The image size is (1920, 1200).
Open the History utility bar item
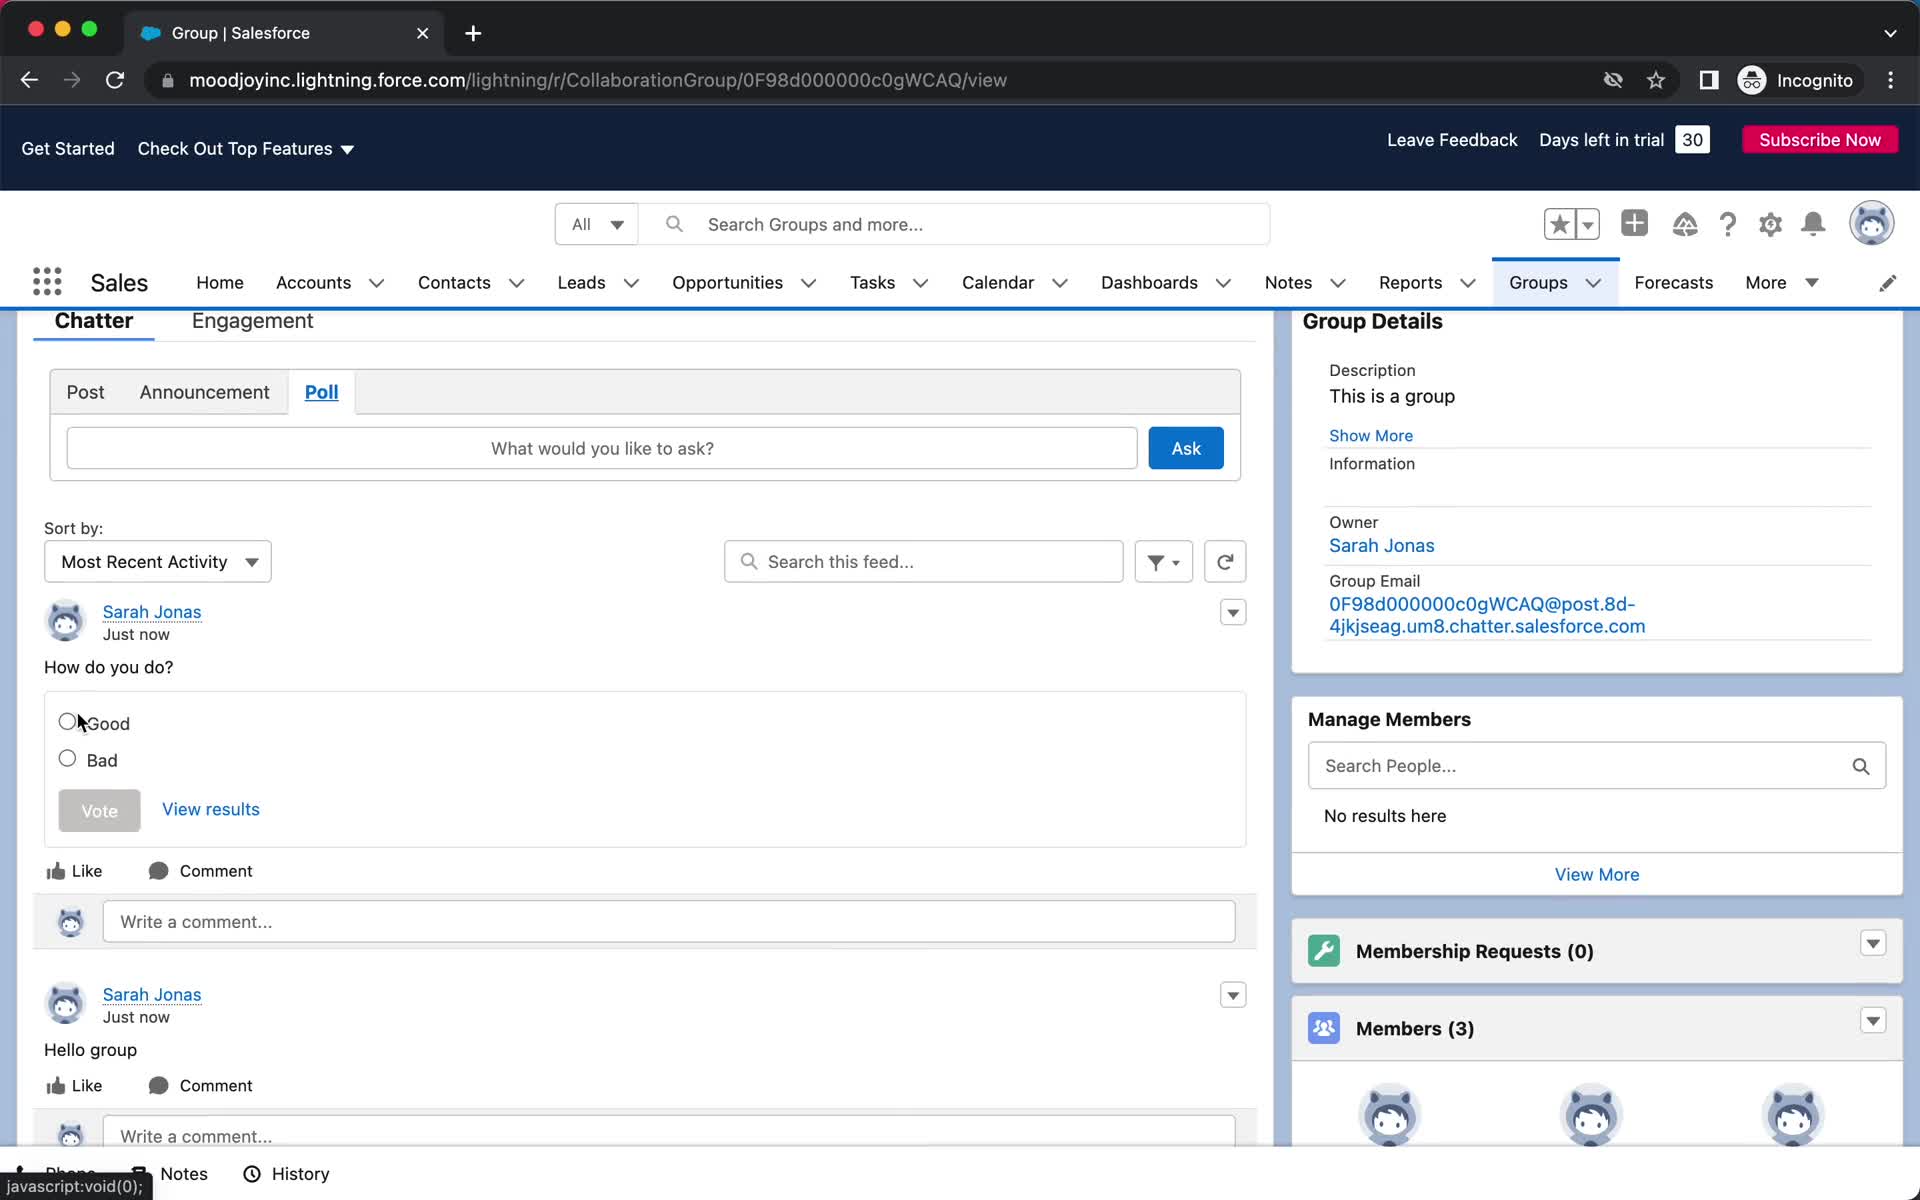coord(286,1174)
